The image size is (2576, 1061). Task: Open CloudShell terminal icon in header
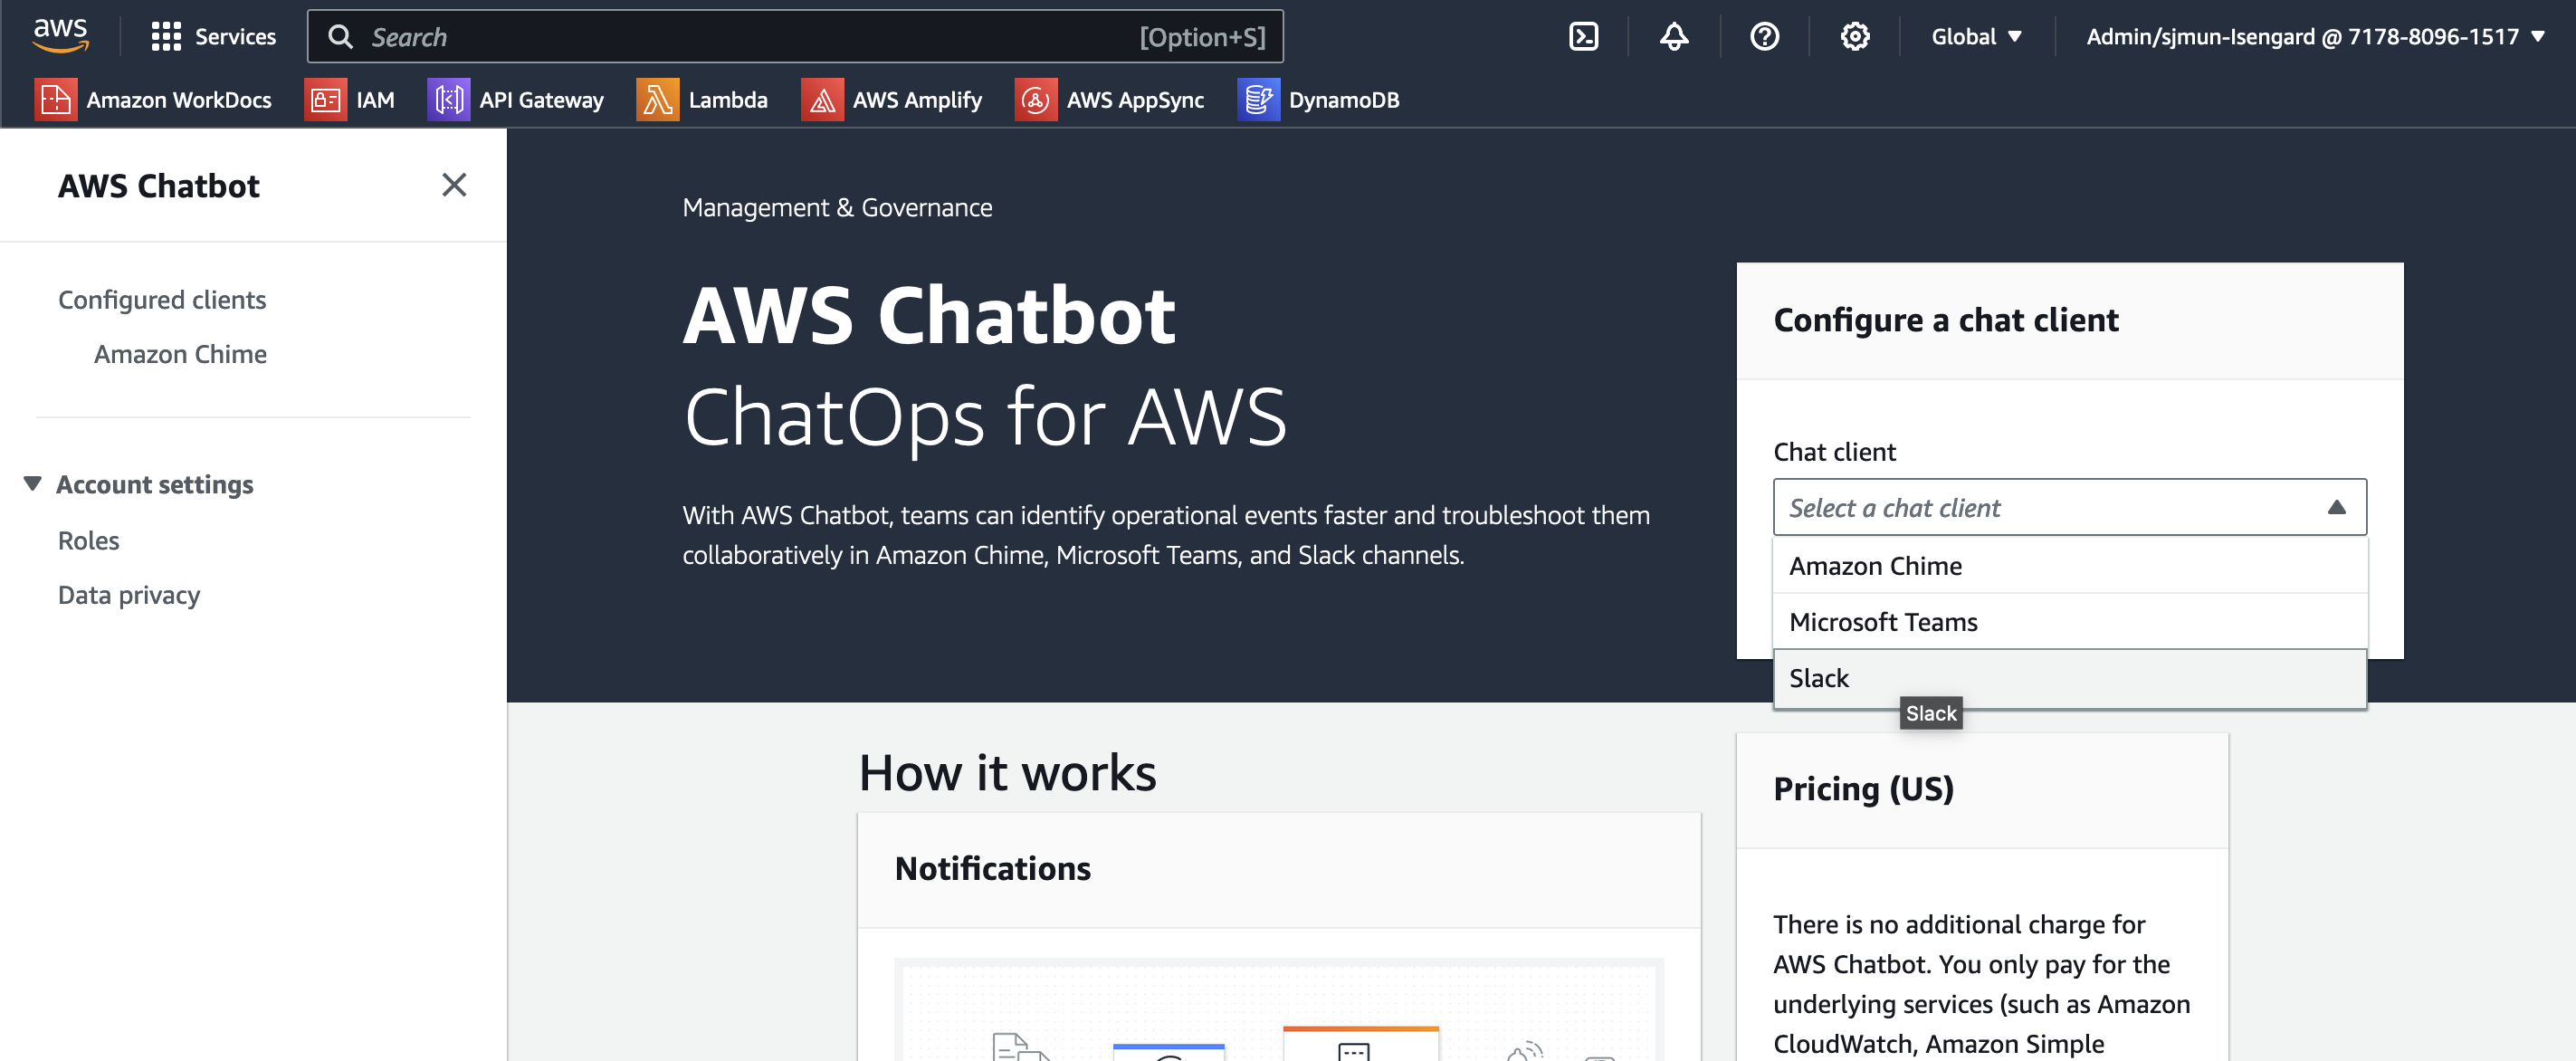coord(1583,37)
